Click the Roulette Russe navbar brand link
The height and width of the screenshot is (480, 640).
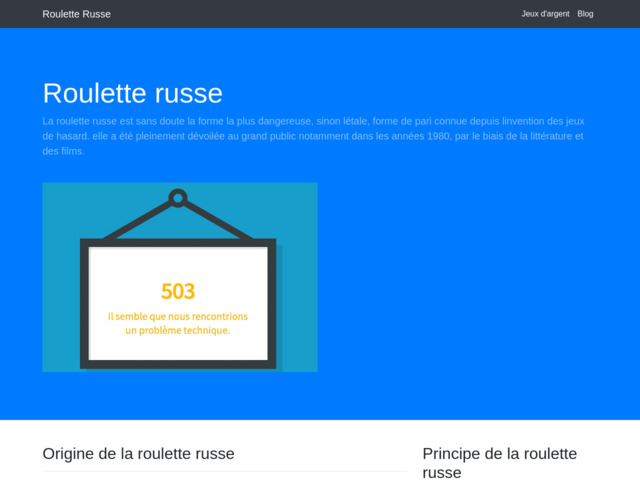77,14
